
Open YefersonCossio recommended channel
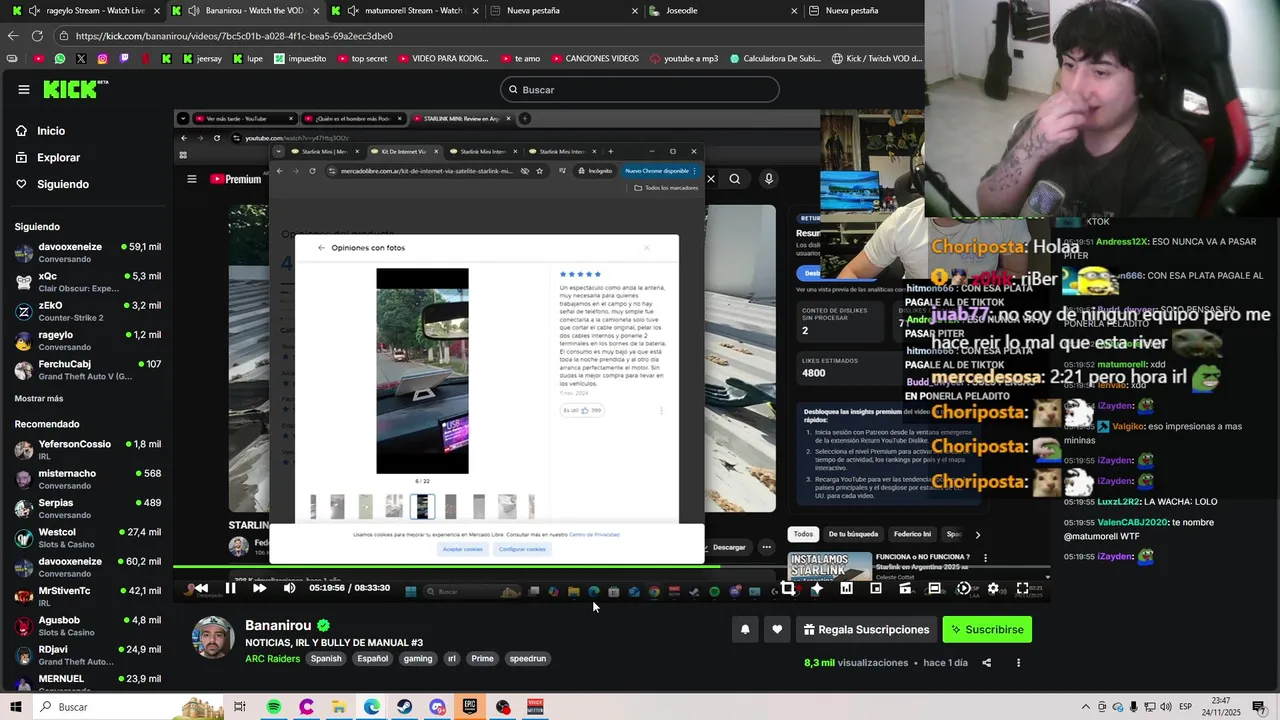pos(87,449)
